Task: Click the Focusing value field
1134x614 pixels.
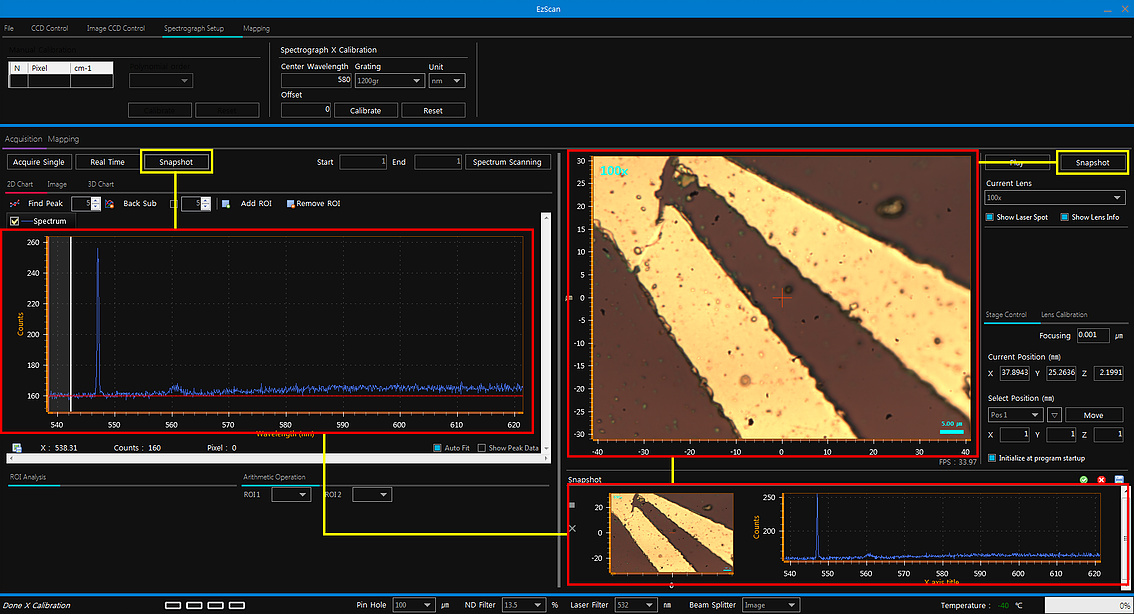Action: [1093, 335]
